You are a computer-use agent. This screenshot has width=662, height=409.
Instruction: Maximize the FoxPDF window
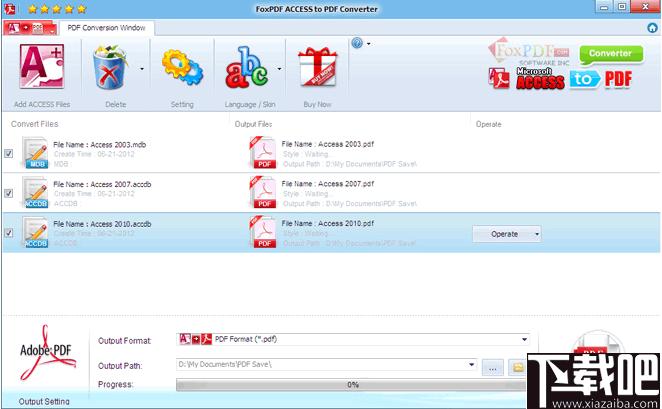[622, 7]
